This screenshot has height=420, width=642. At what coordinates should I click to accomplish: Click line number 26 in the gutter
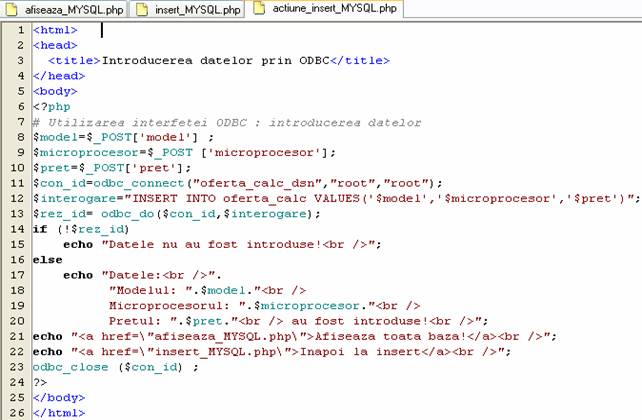(18, 412)
